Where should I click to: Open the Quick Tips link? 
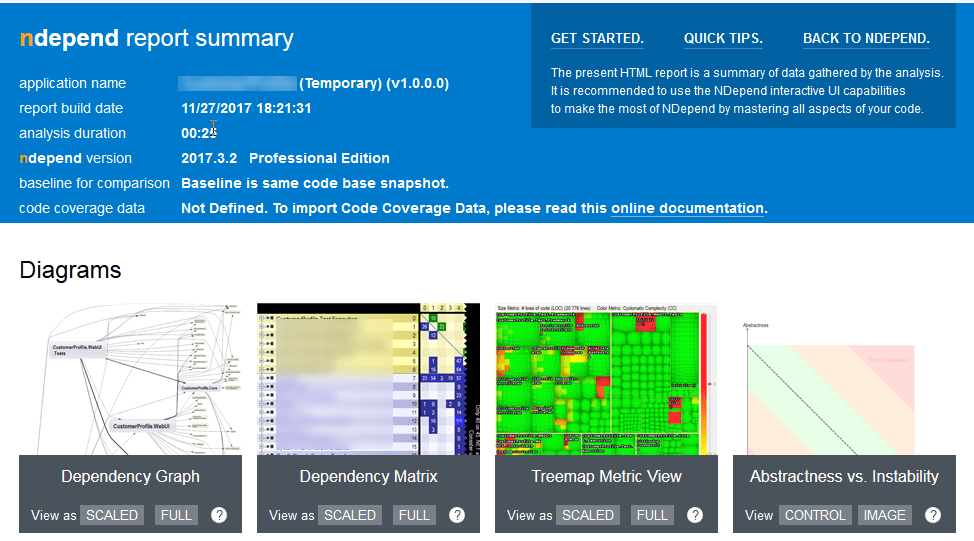point(723,39)
